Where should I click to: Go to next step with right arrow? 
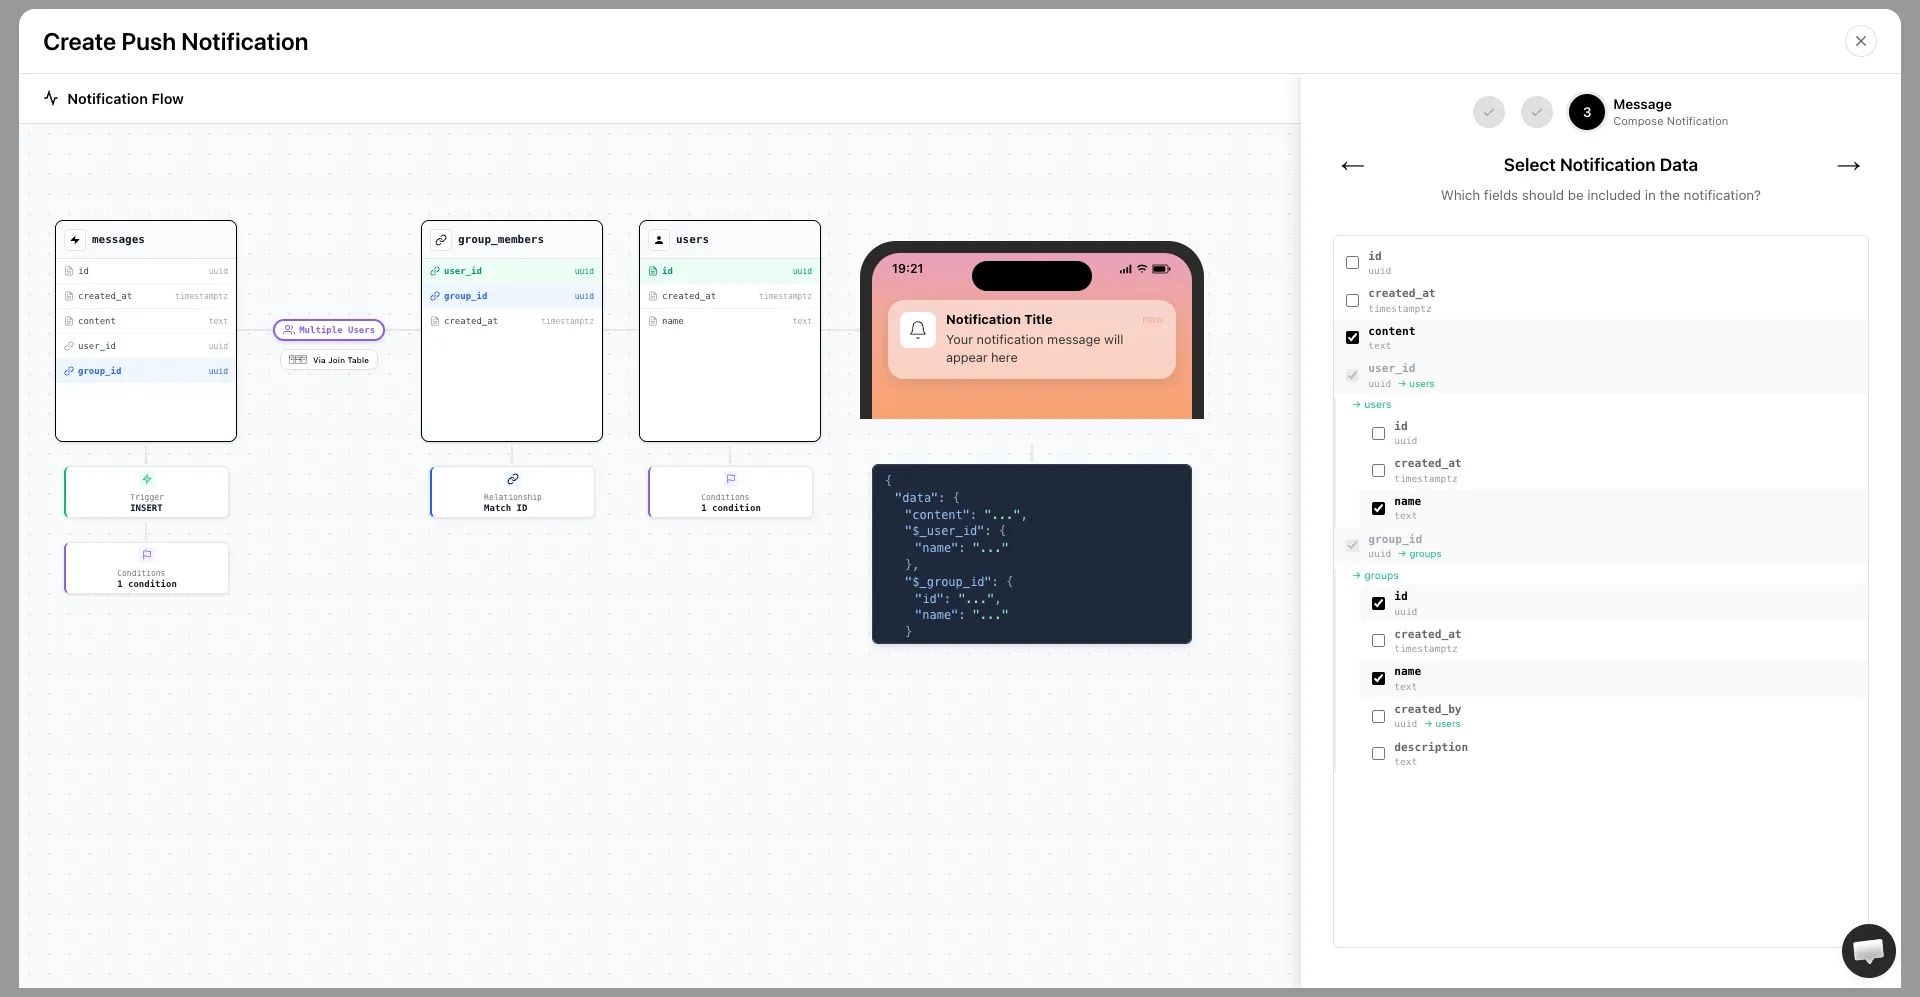(x=1848, y=166)
